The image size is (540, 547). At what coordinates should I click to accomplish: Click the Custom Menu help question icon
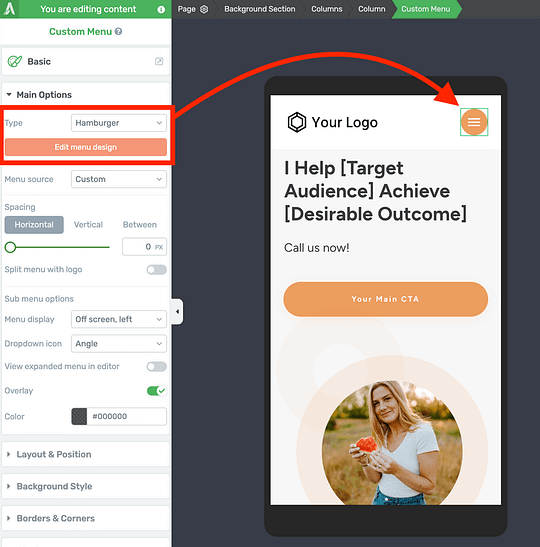(119, 31)
